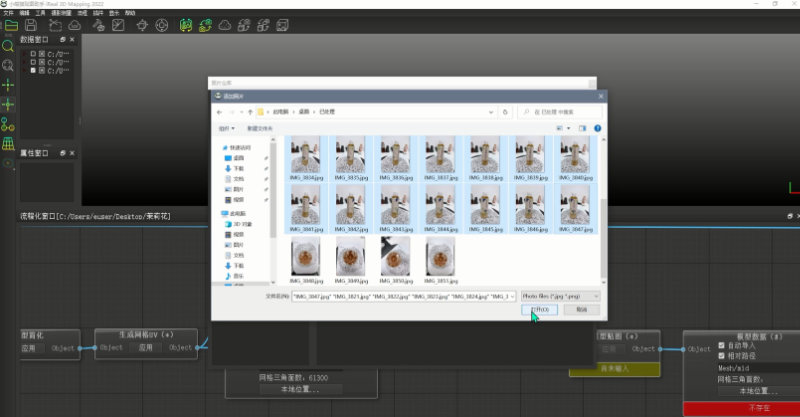Click the 新建文件夹 (New folder) button

click(x=260, y=128)
